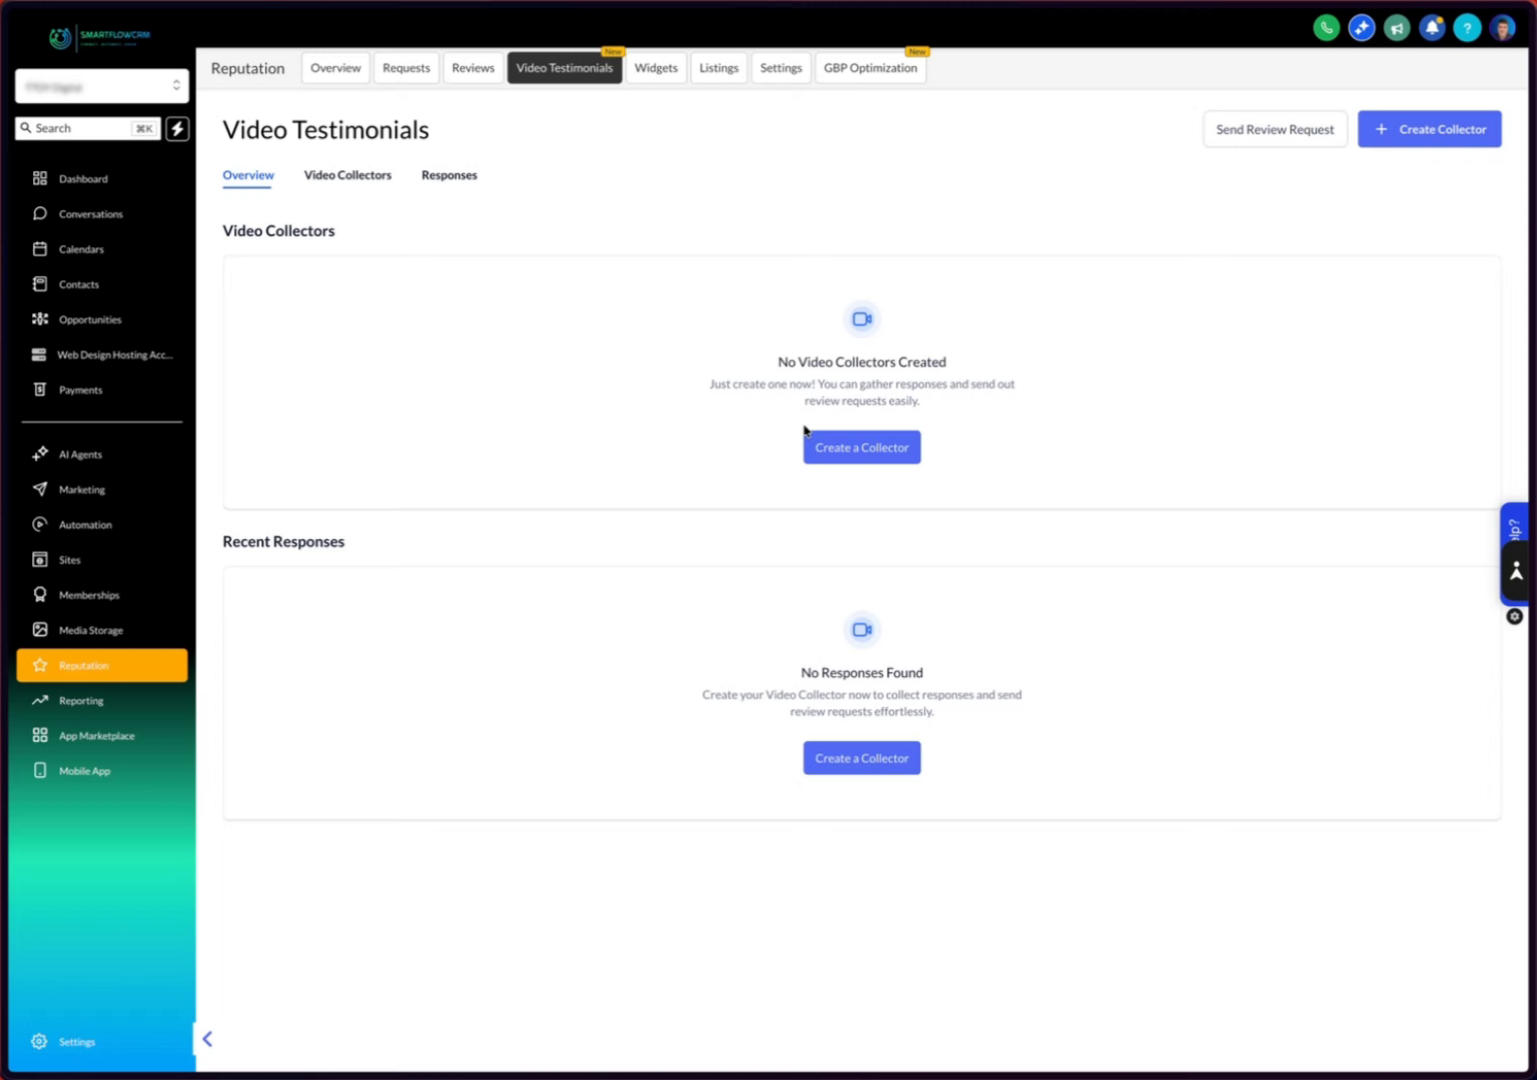
Task: Open Calendars in the sidebar
Action: point(101,249)
